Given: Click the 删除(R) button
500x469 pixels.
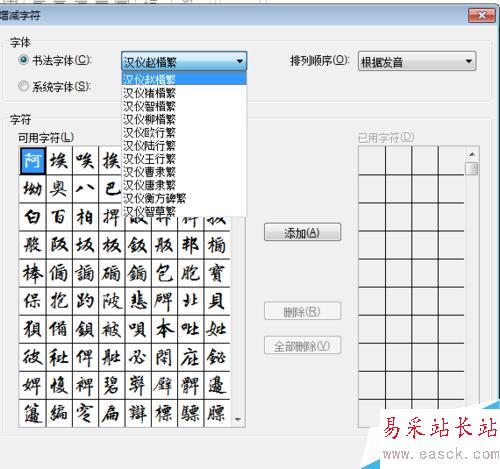Looking at the screenshot, I should pos(302,312).
